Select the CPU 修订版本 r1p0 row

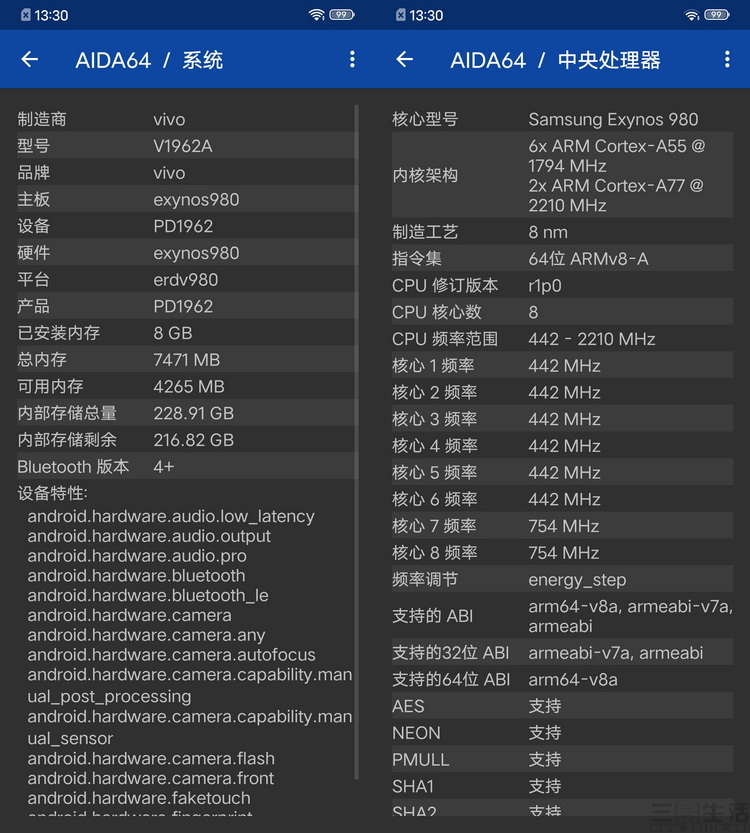tap(562, 285)
